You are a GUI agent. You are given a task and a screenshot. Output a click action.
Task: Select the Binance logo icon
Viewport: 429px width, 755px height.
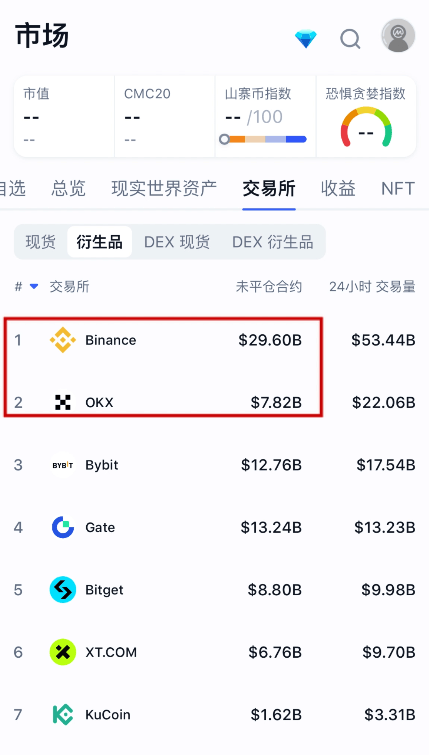[63, 340]
